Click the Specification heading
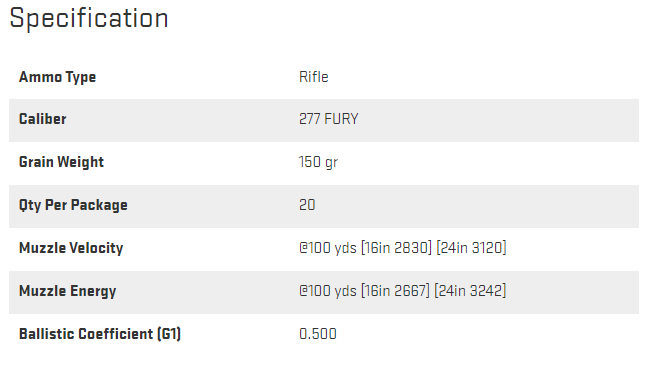Screen dimensions: 659x367 [89, 18]
